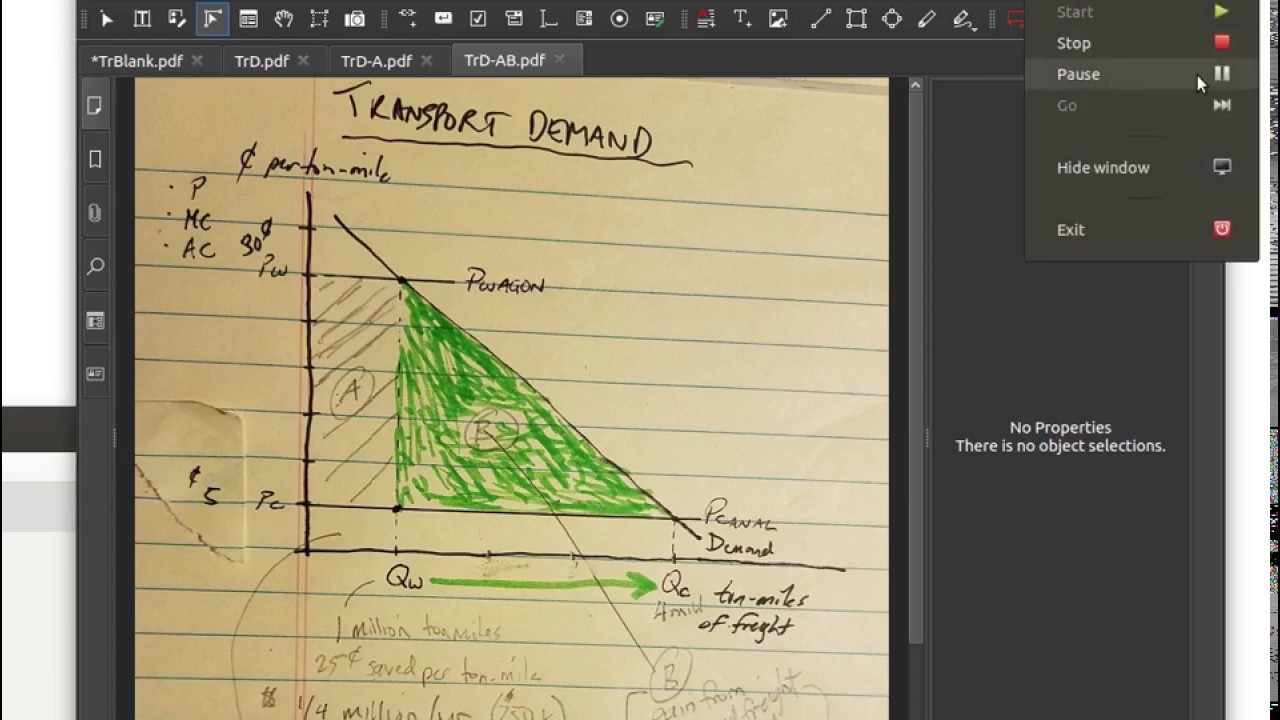
Task: Choose the edit text tool
Action: pyautogui.click(x=177, y=19)
